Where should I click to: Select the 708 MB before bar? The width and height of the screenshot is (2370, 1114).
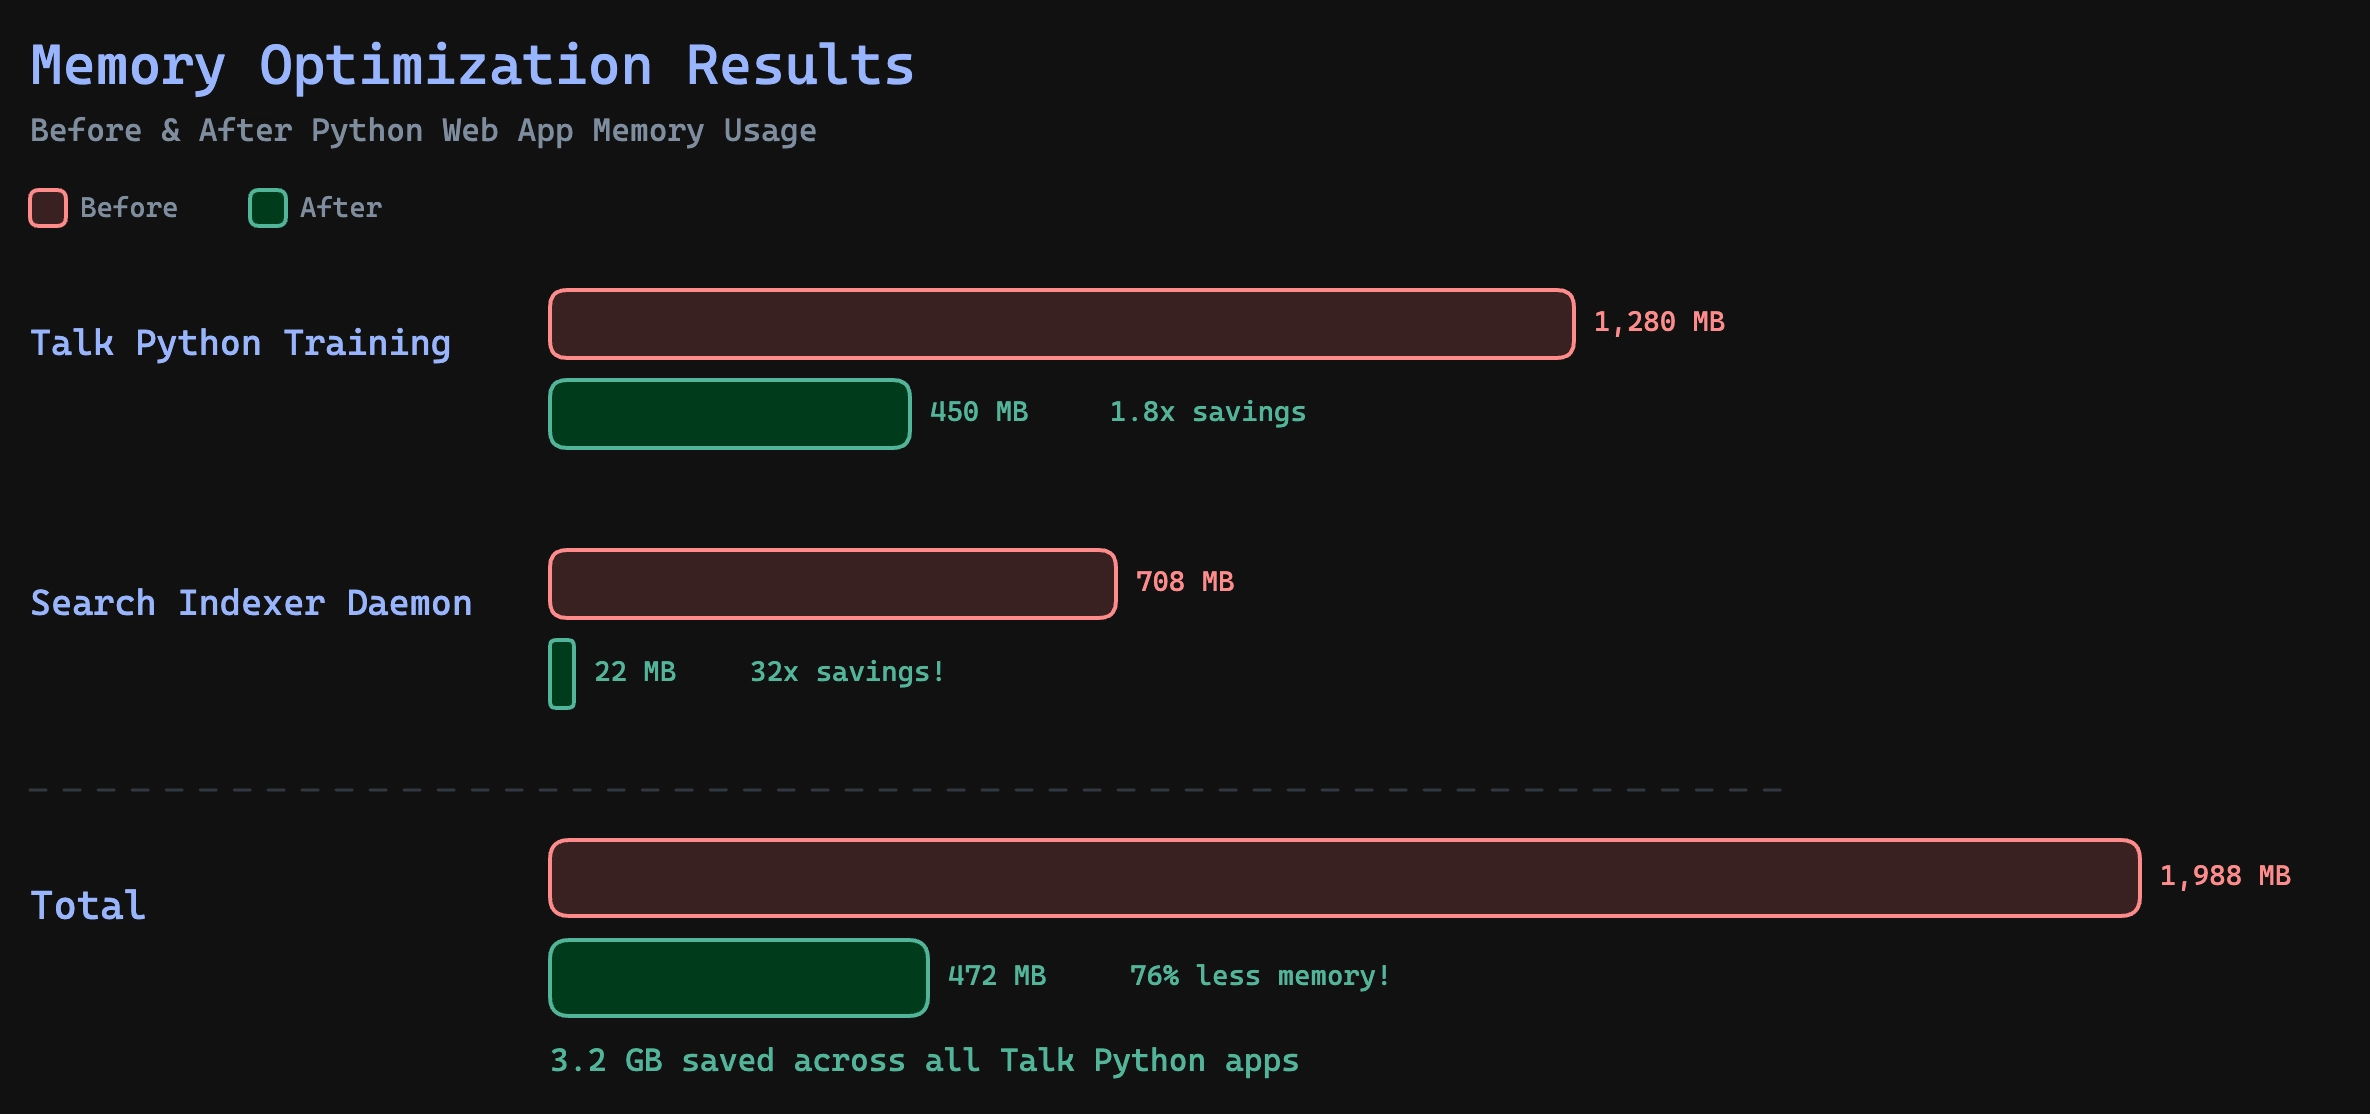832,584
